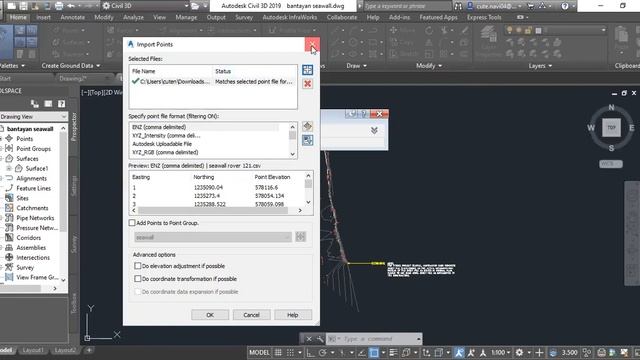Toggle polar tracking icon in status bar
The height and width of the screenshot is (360, 640).
(322, 353)
